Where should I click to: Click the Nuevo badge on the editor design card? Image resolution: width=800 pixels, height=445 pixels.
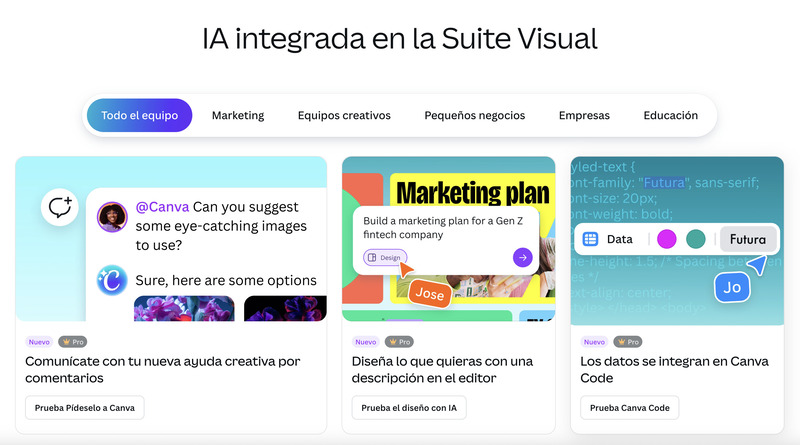[366, 342]
